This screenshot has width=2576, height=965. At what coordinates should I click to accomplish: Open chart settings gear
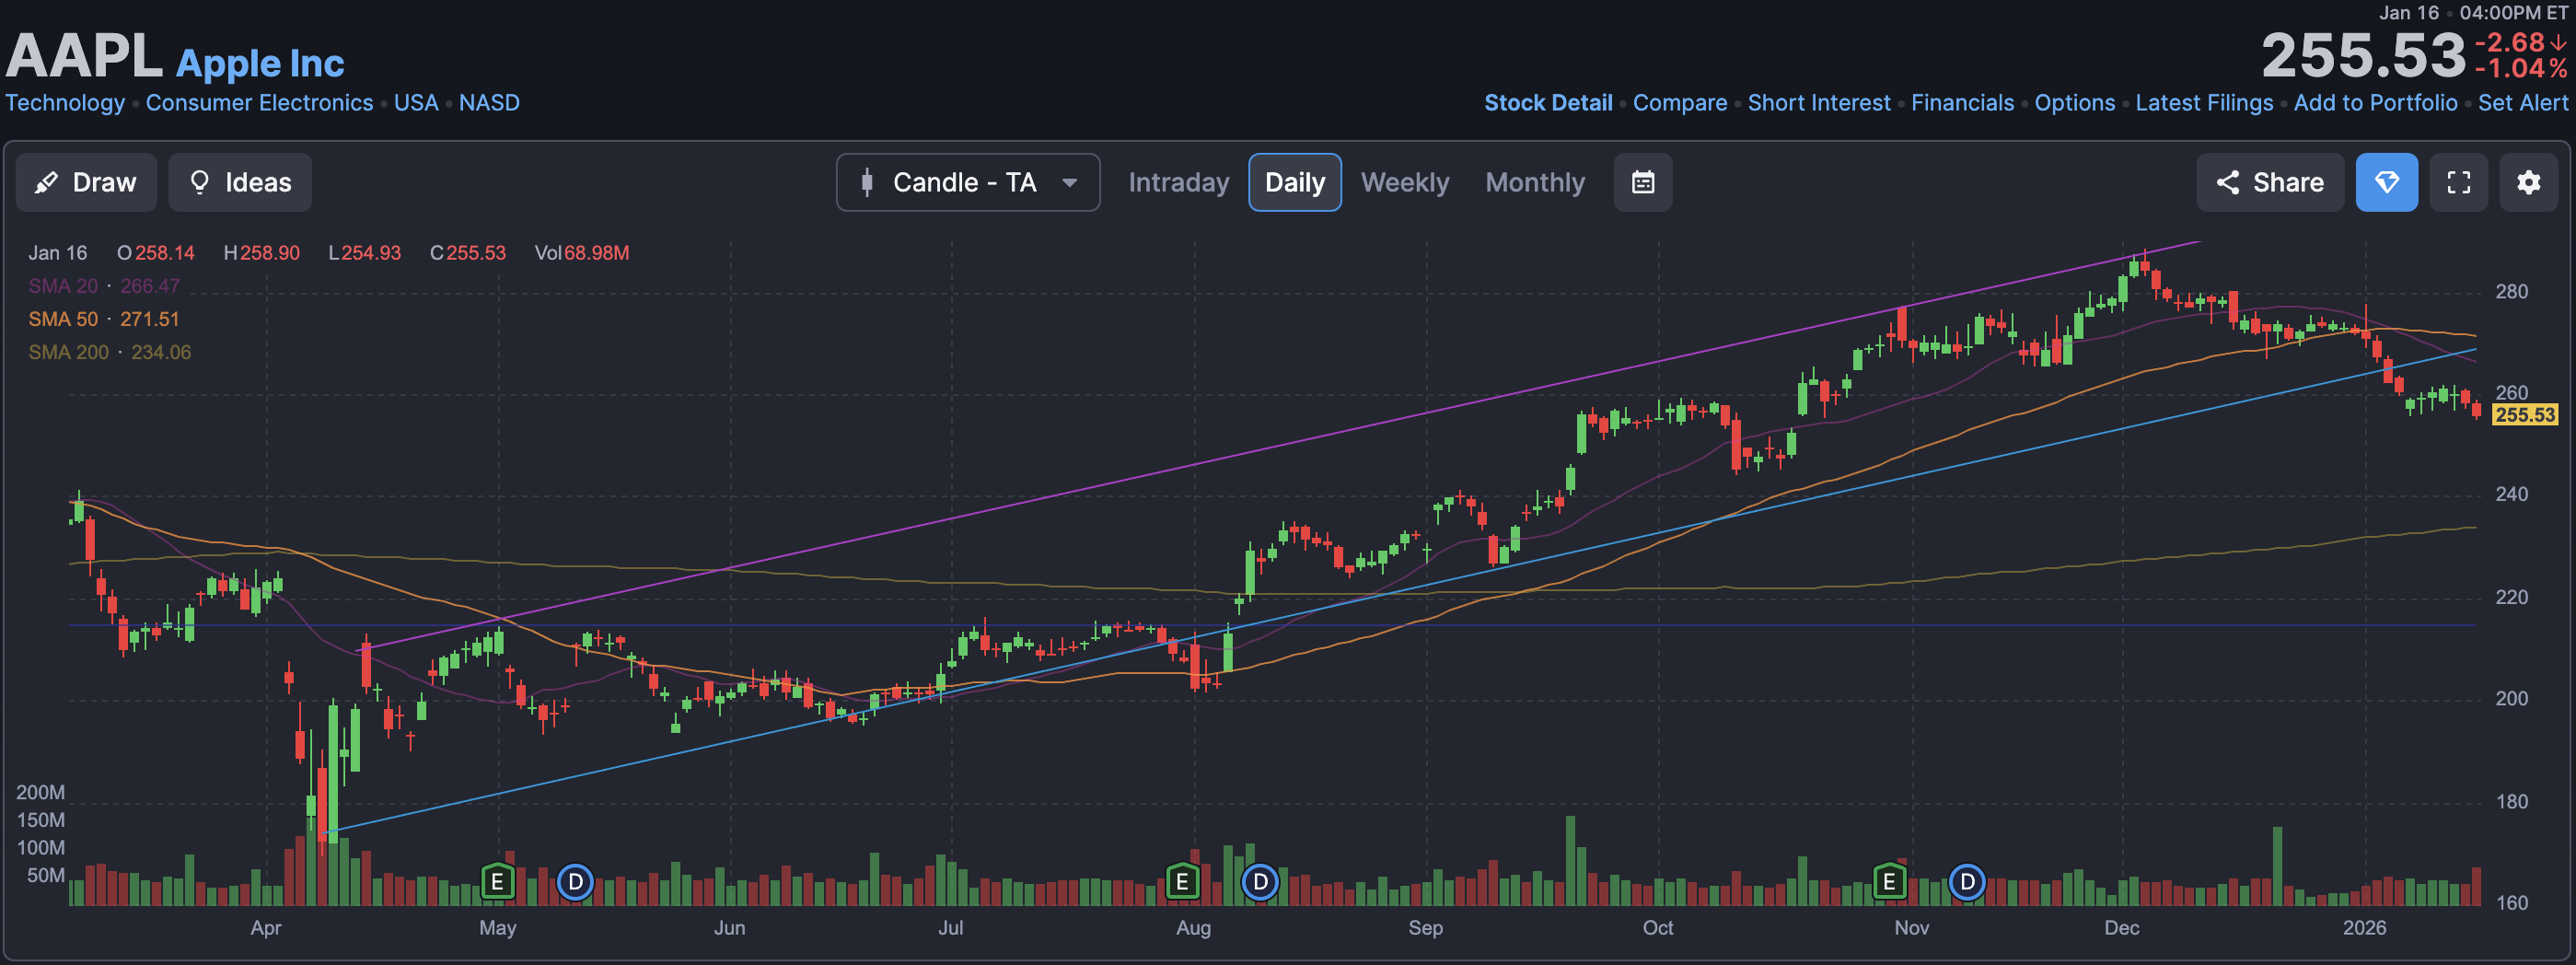(x=2528, y=182)
